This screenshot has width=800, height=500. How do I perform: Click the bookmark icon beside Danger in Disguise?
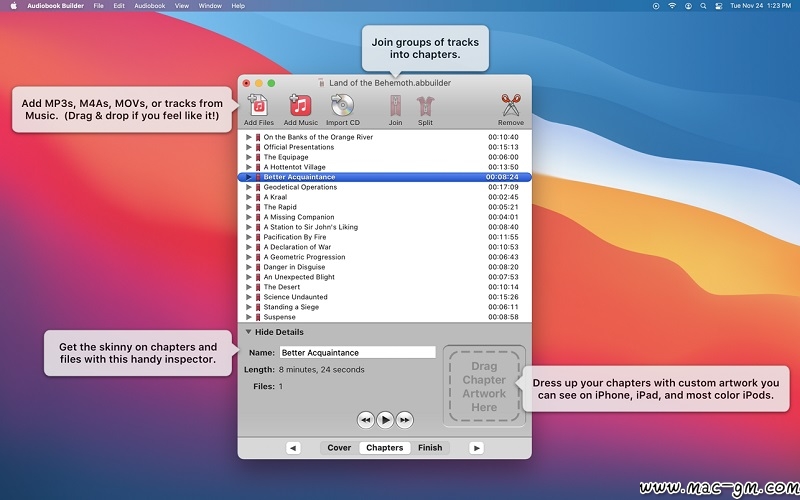pyautogui.click(x=258, y=267)
